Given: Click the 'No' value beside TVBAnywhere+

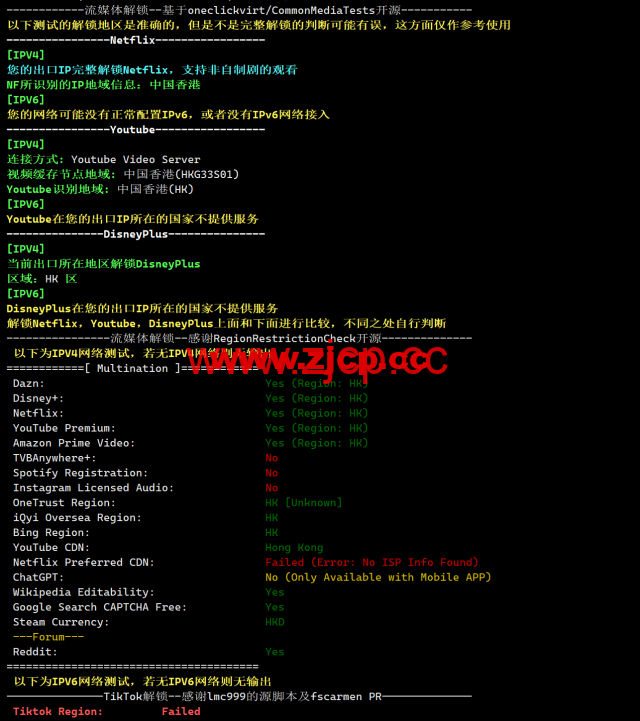Looking at the screenshot, I should 272,458.
